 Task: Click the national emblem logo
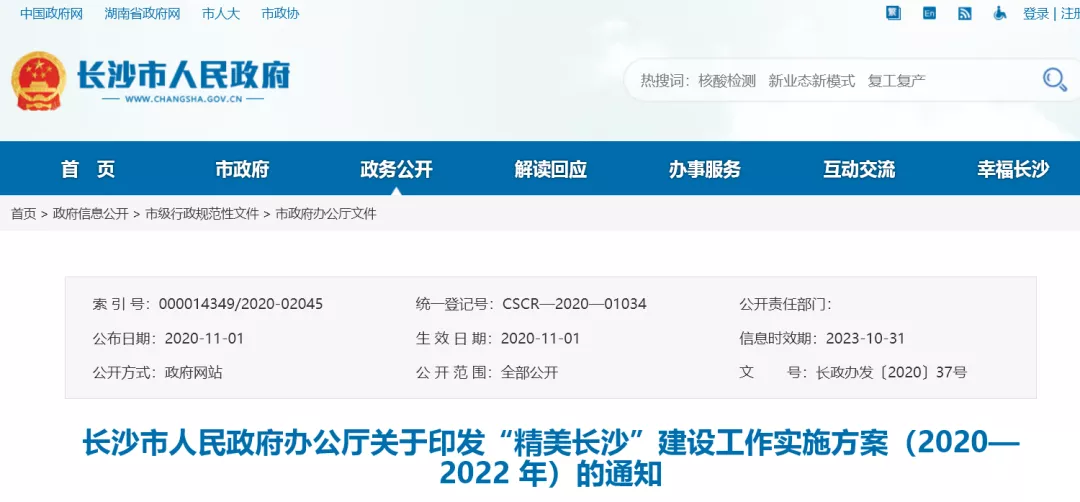(38, 81)
